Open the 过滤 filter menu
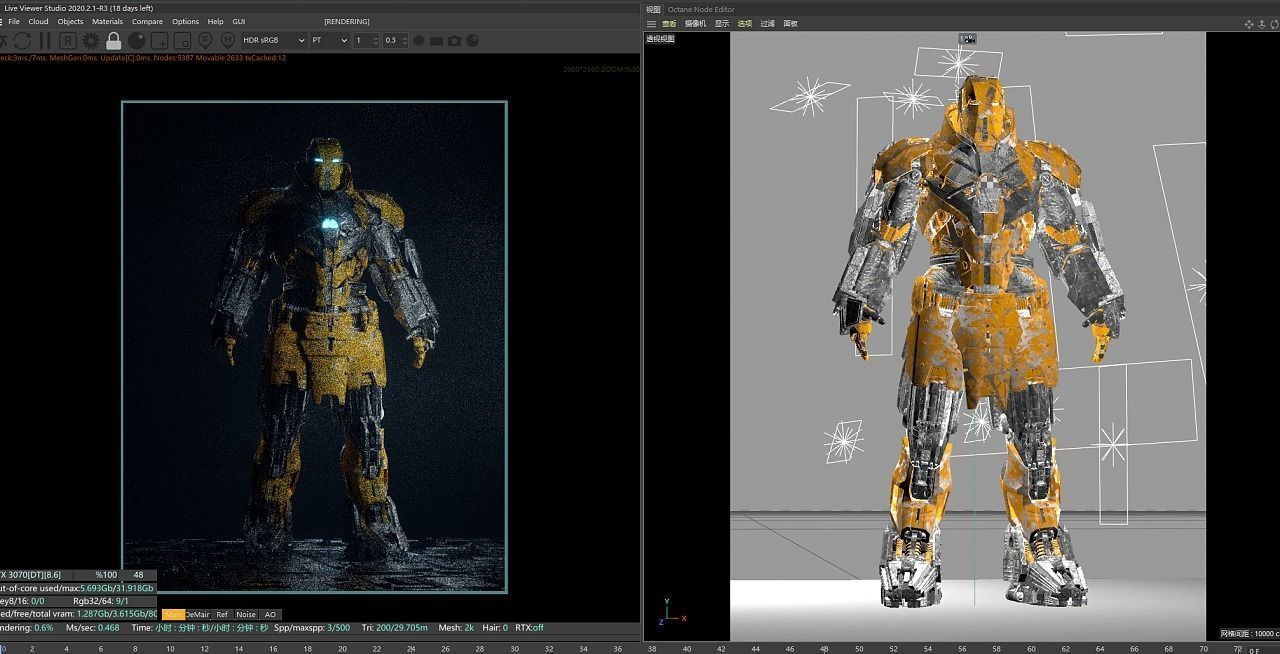 click(767, 24)
